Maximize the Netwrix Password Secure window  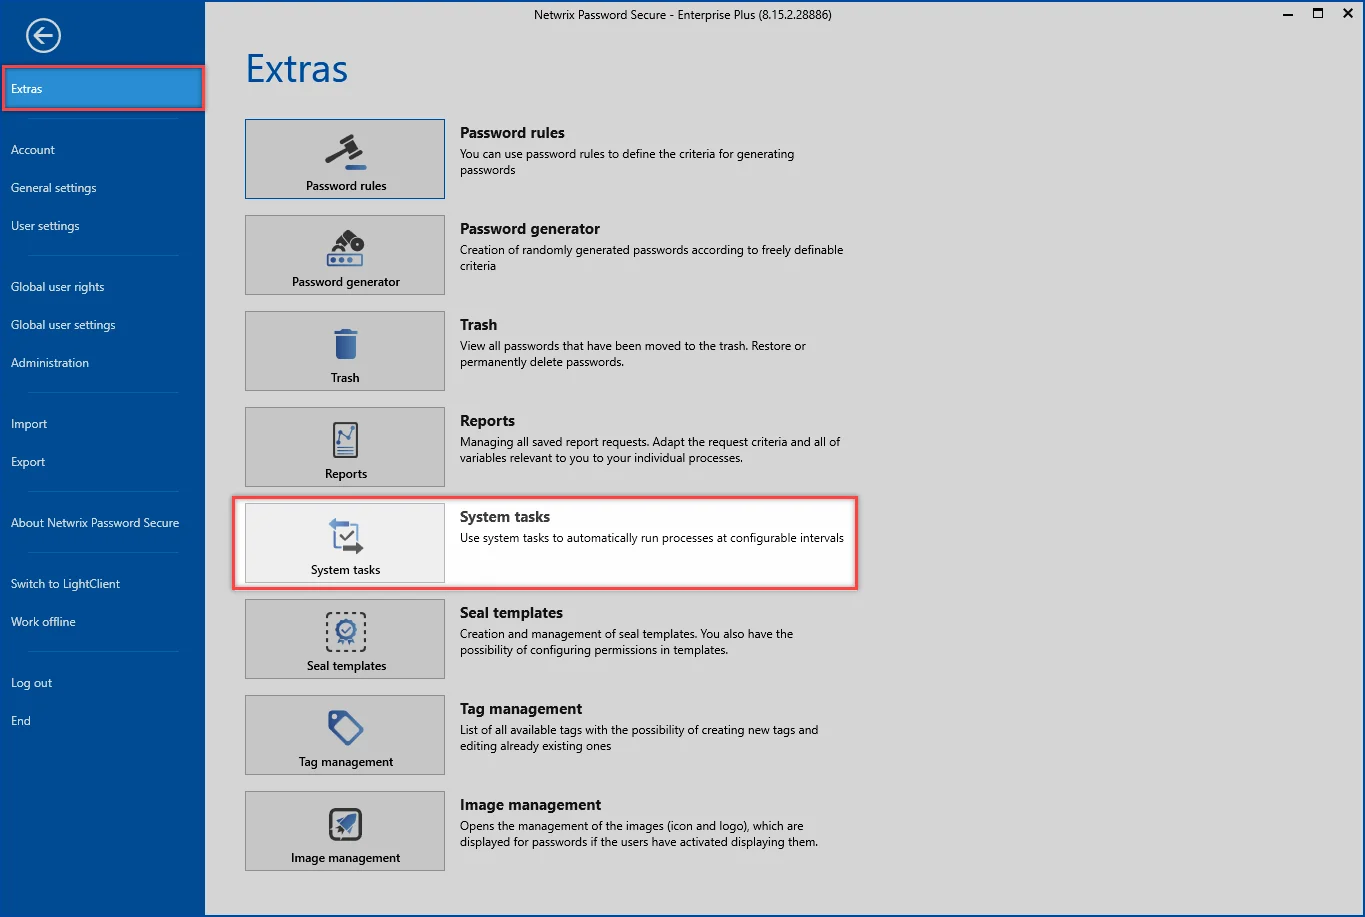(x=1318, y=14)
